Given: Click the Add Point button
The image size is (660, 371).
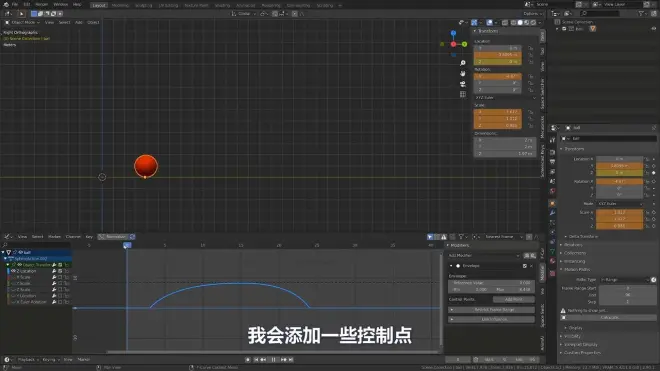Looking at the screenshot, I should click(514, 299).
